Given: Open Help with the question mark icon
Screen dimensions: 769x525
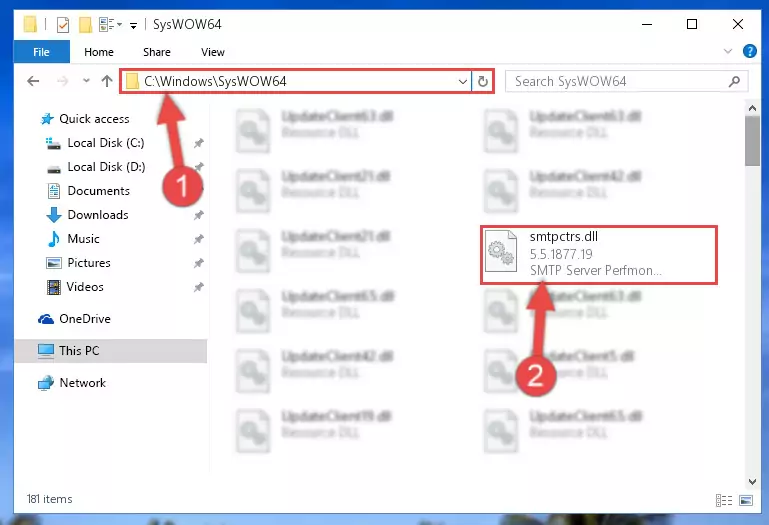Looking at the screenshot, I should tap(749, 51).
